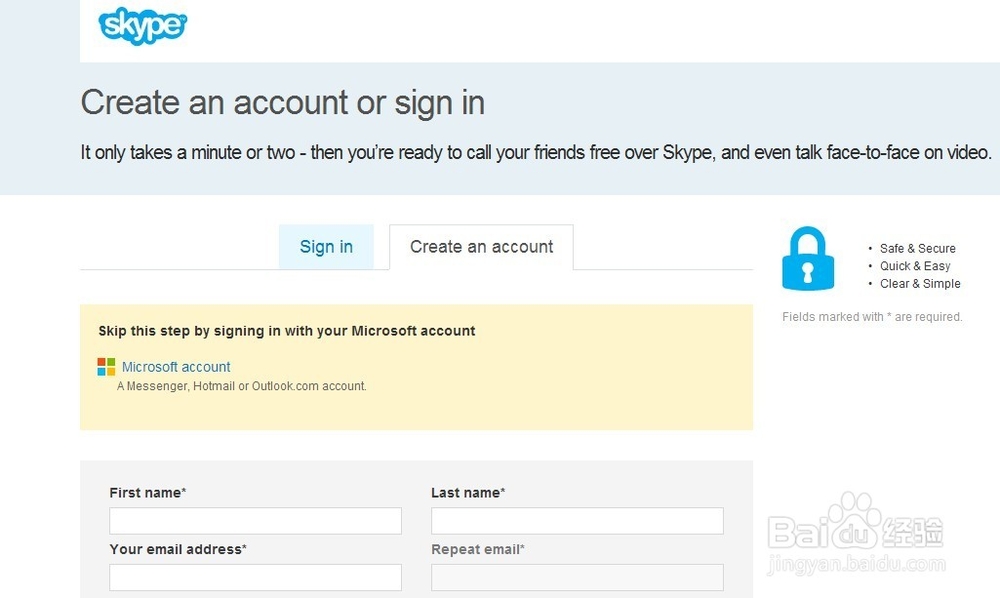
Task: Click the Microsoft four-color logo icon
Action: pos(106,367)
